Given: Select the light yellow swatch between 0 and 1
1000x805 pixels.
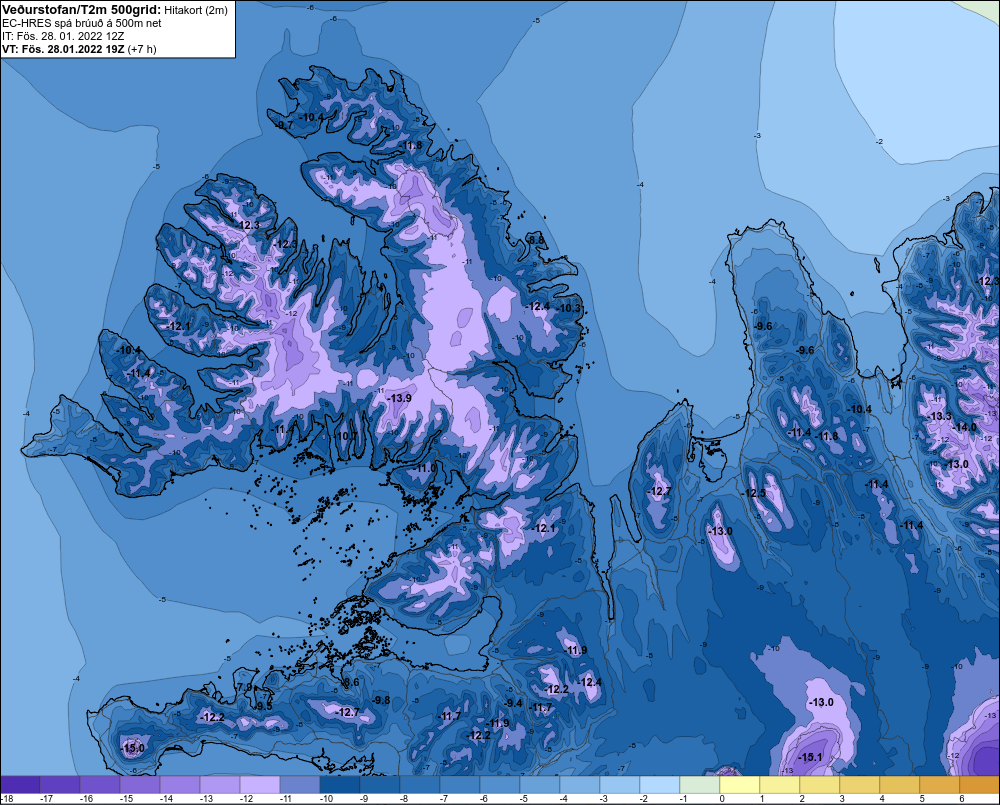Looking at the screenshot, I should click(x=740, y=785).
